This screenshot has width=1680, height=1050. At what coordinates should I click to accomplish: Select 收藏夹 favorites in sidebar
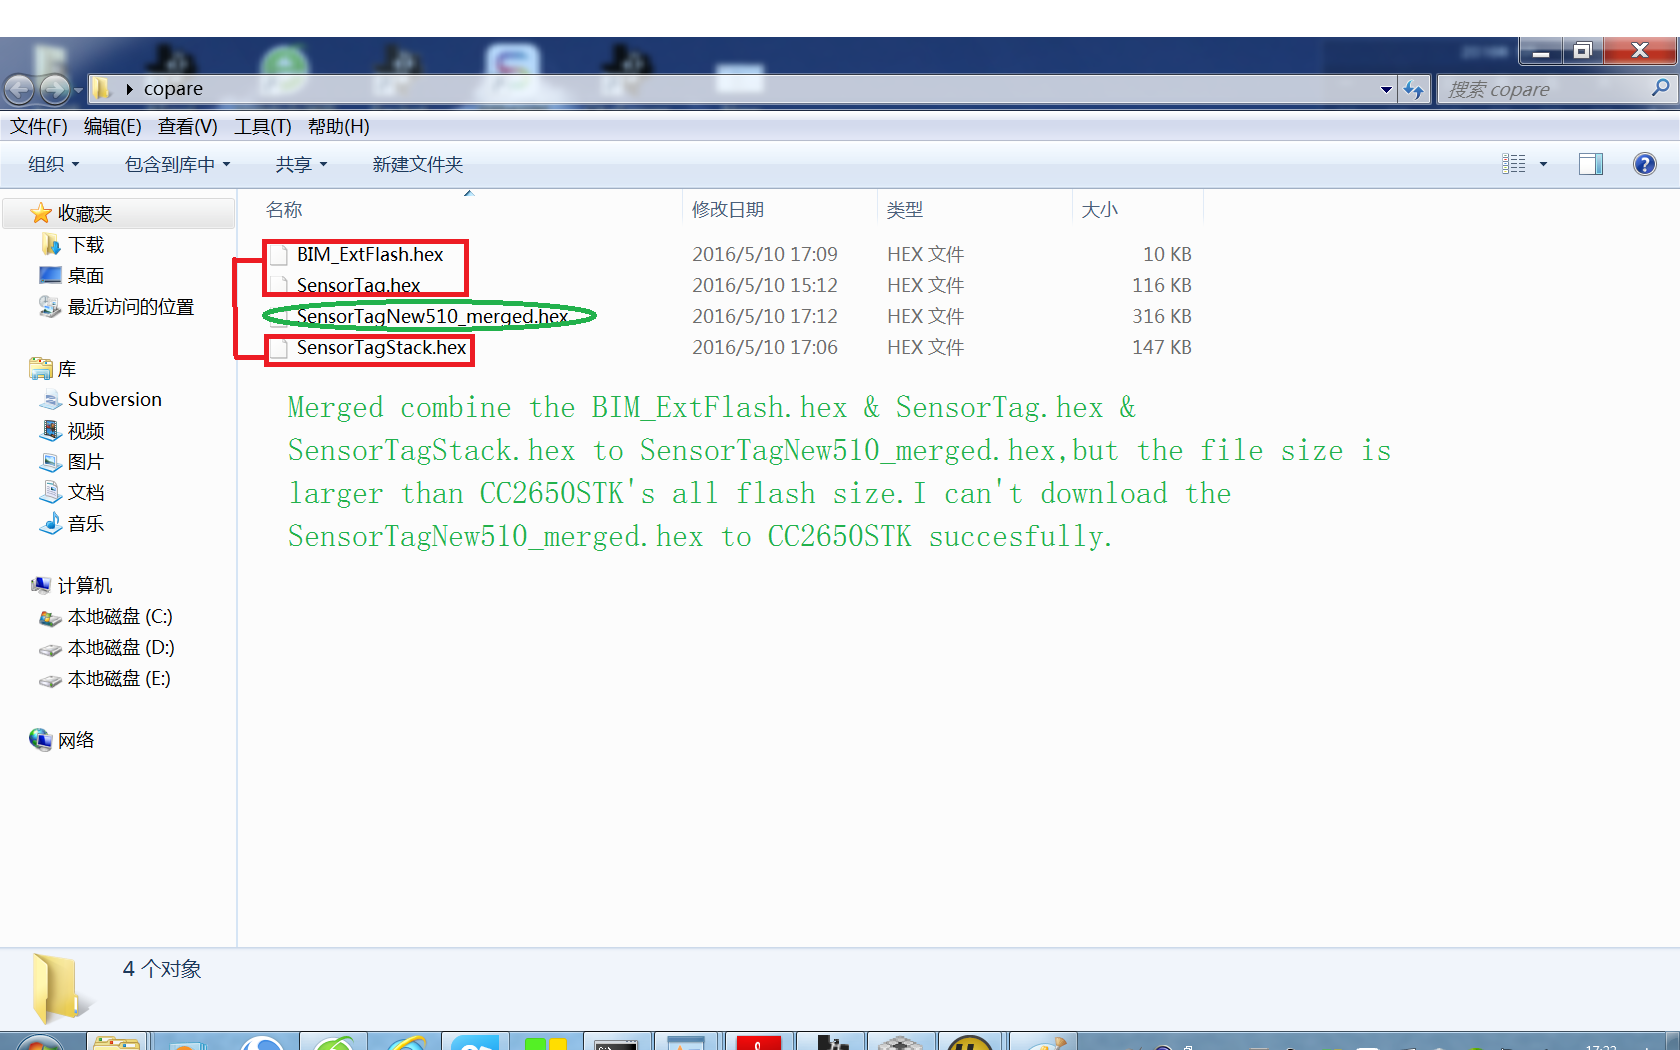pyautogui.click(x=85, y=213)
